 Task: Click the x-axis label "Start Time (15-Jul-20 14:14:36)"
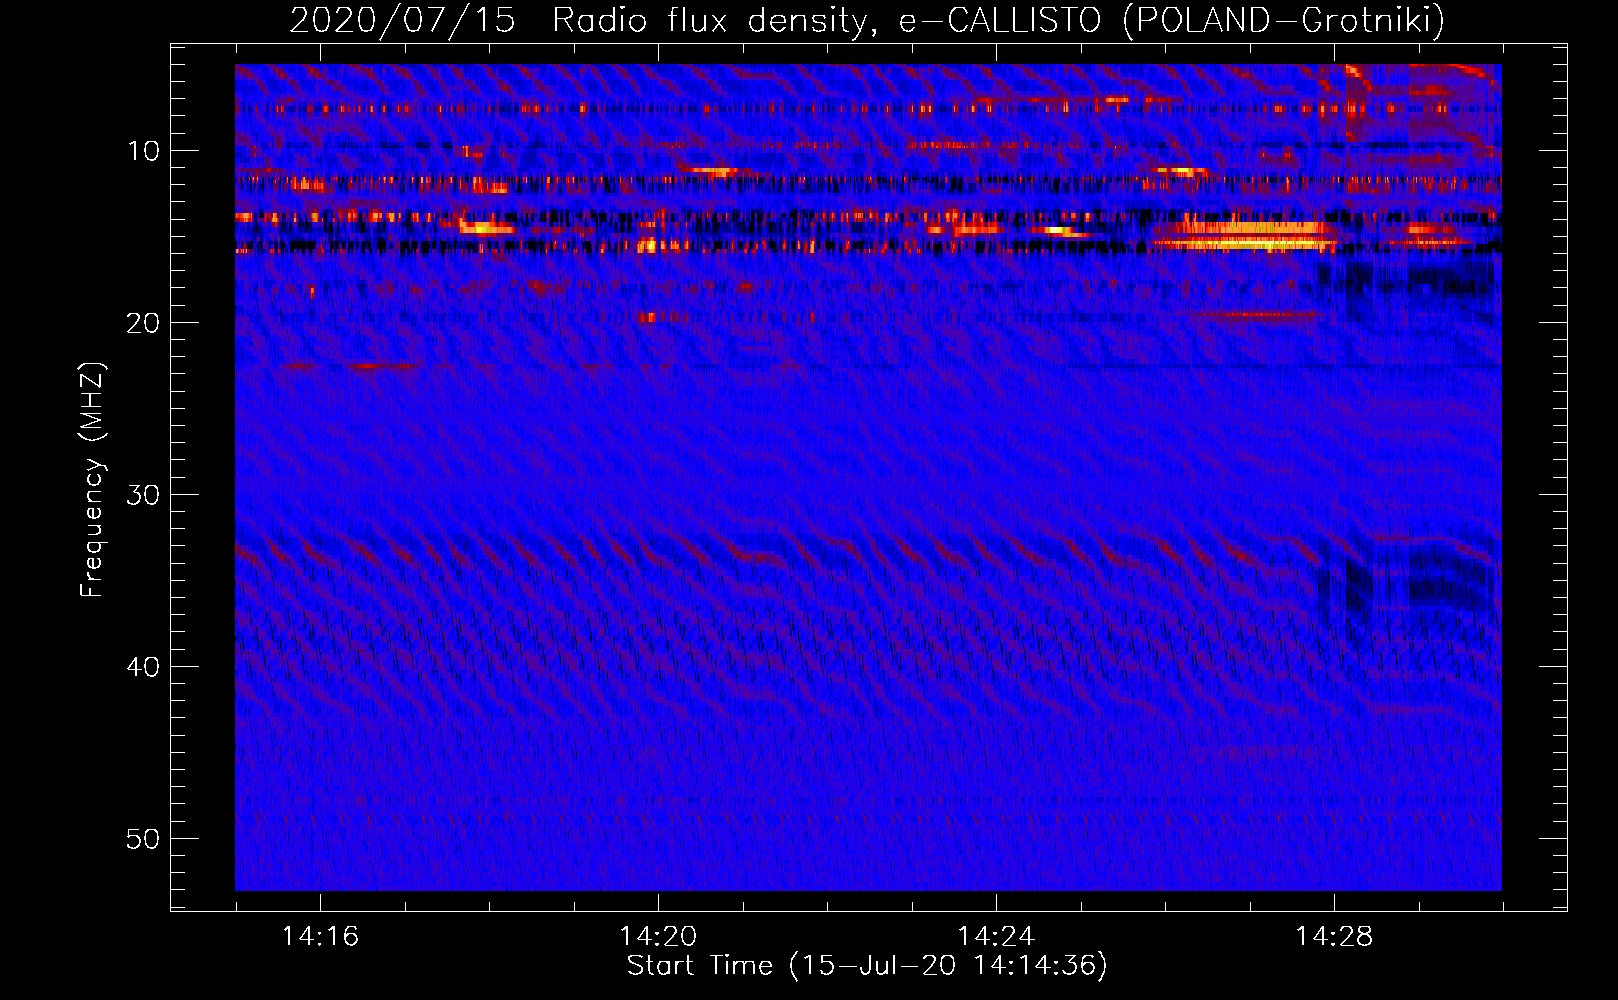coord(867,966)
